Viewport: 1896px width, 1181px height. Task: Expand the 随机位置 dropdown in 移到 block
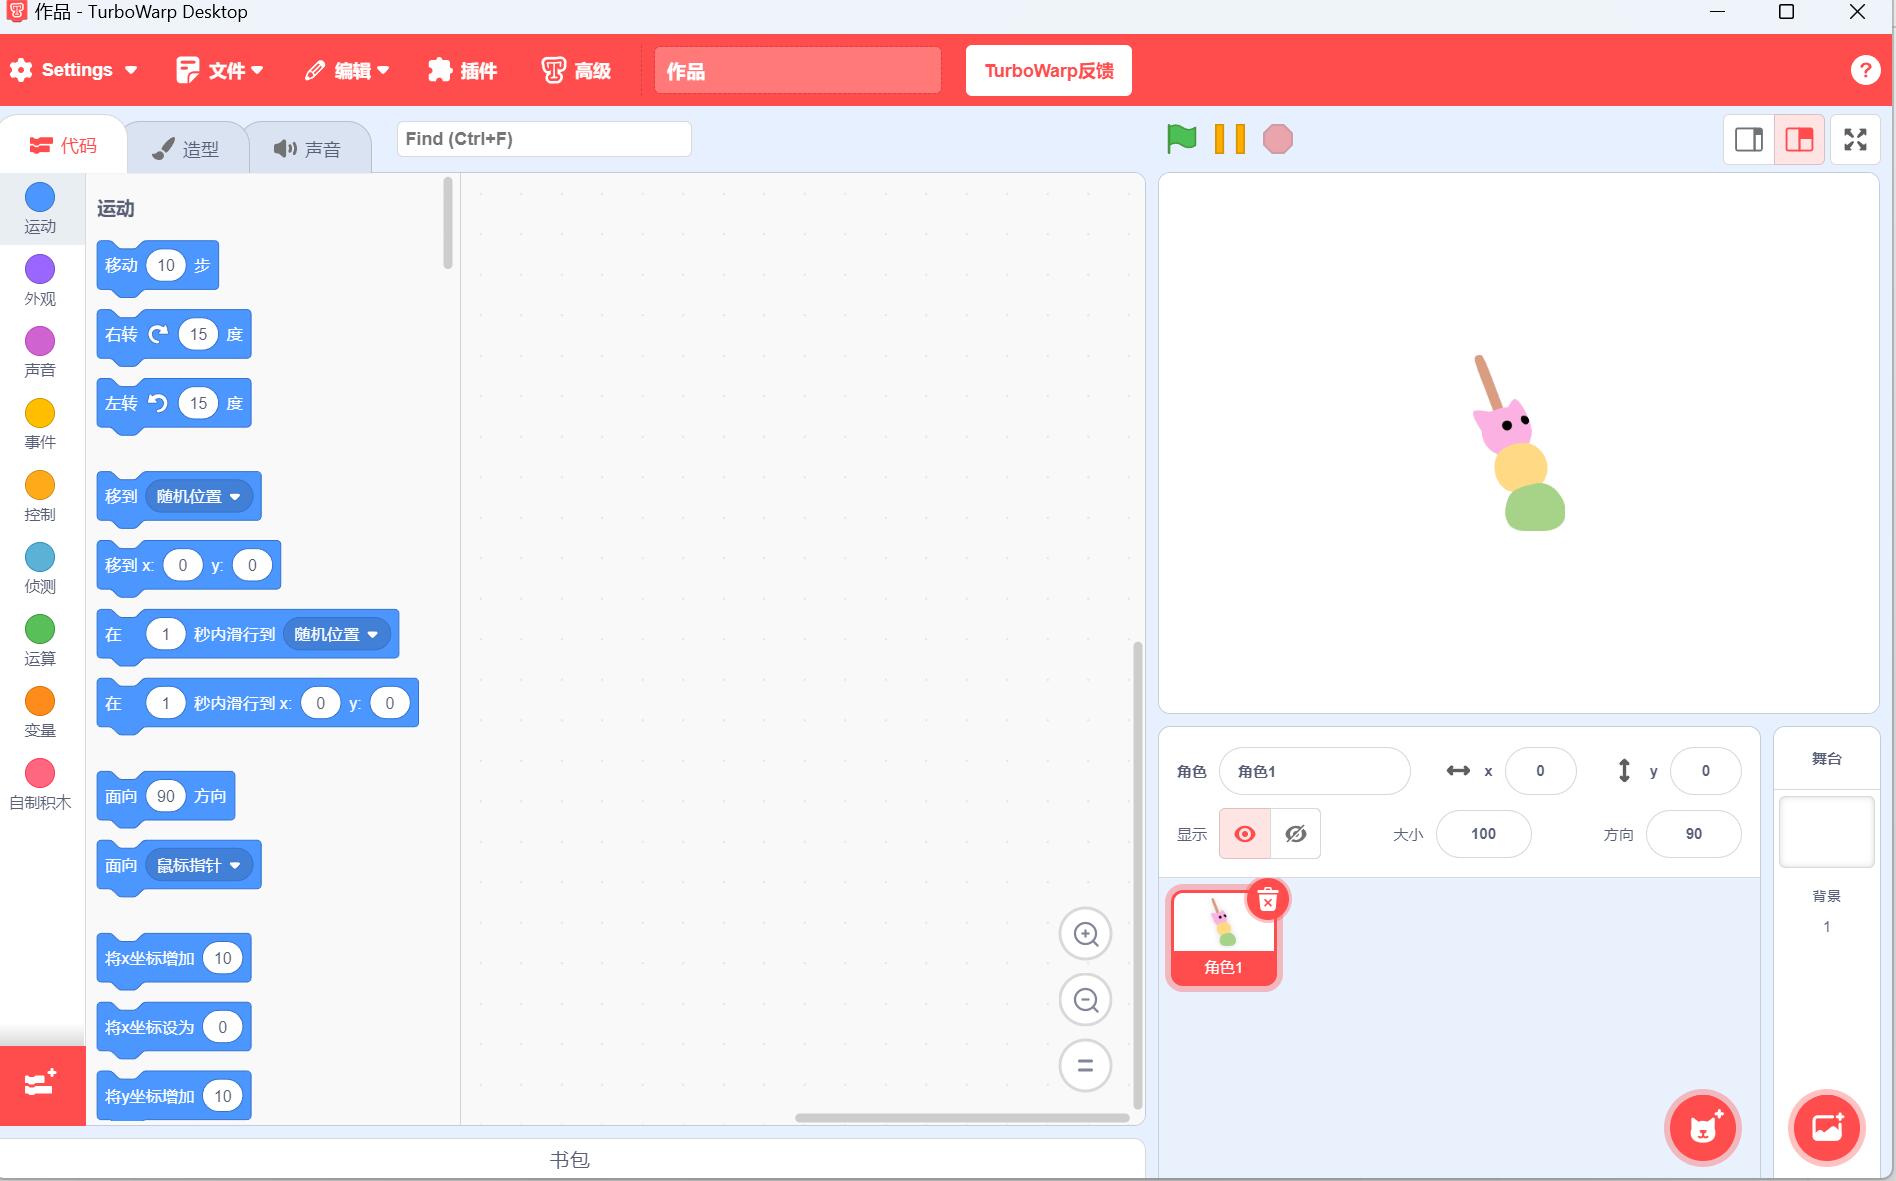click(x=199, y=496)
